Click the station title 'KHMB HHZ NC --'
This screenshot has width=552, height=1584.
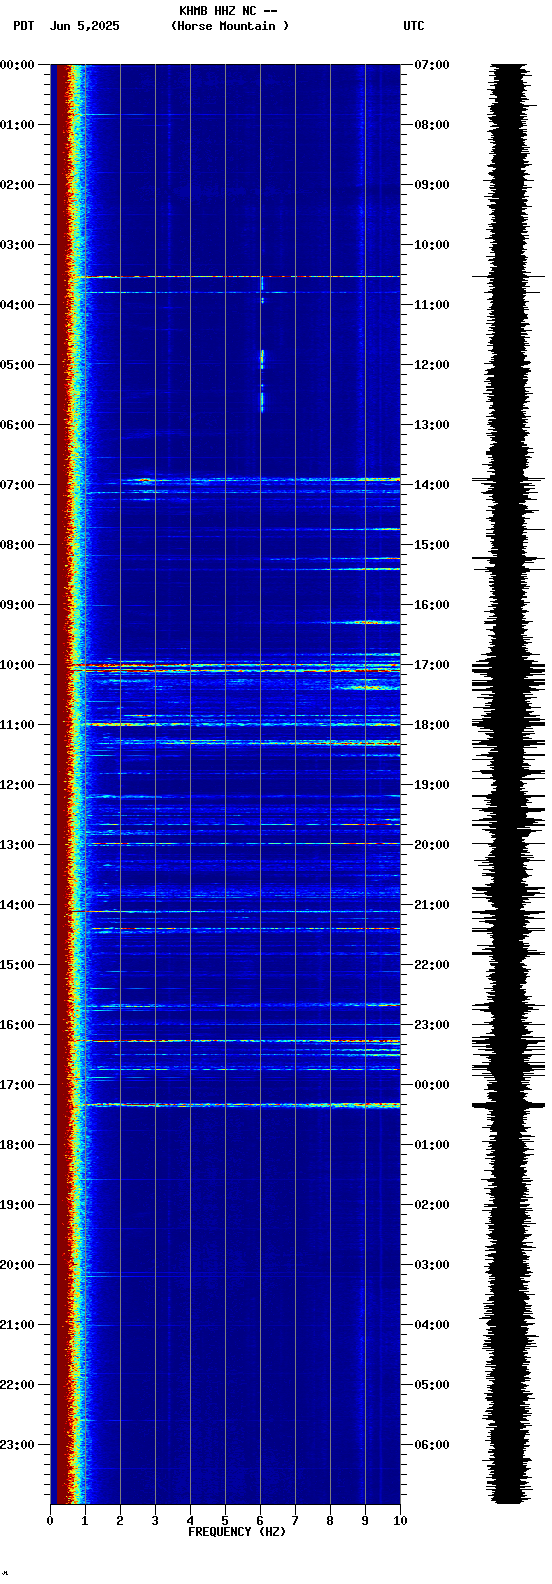(x=228, y=11)
